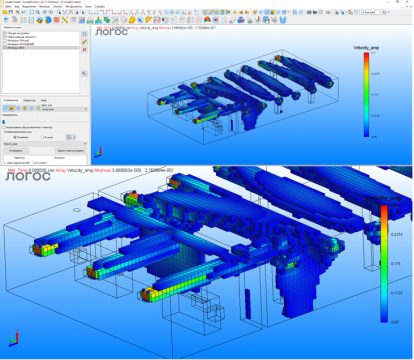Click the video camera record icon in toolbar
Screen dimensions: 414x360
point(315,12)
